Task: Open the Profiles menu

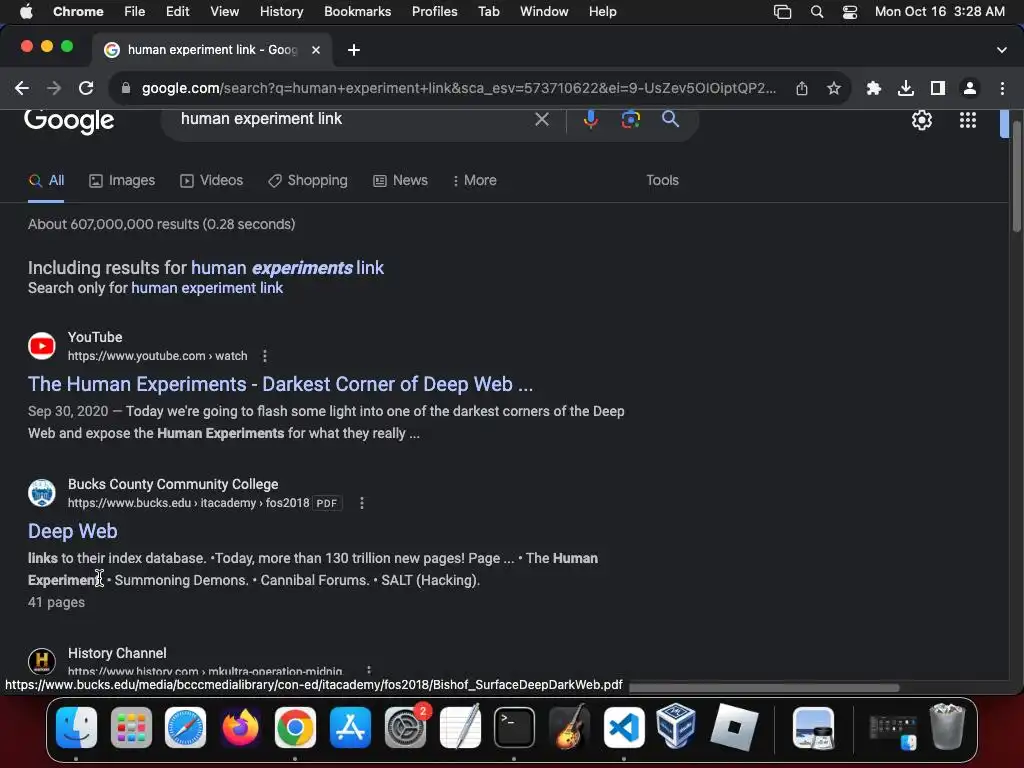Action: 434,12
